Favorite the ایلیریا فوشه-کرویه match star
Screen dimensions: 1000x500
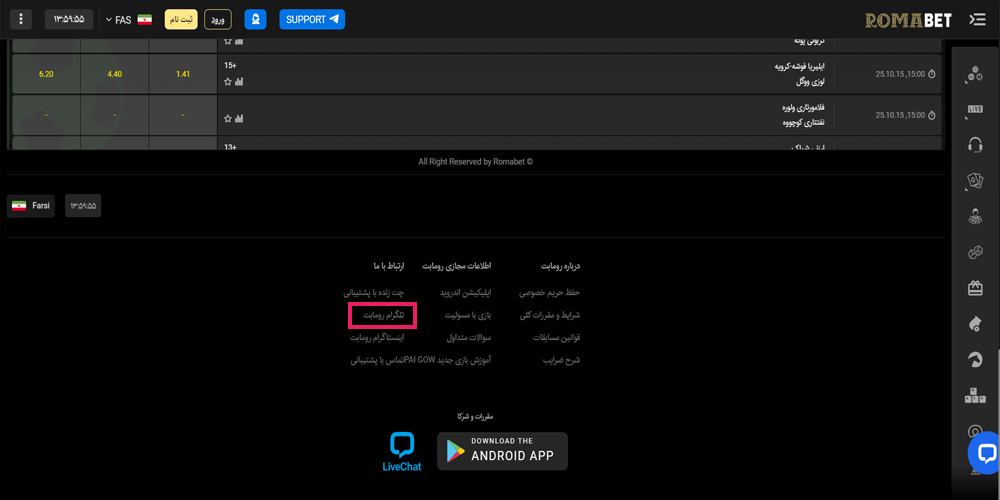coord(228,82)
